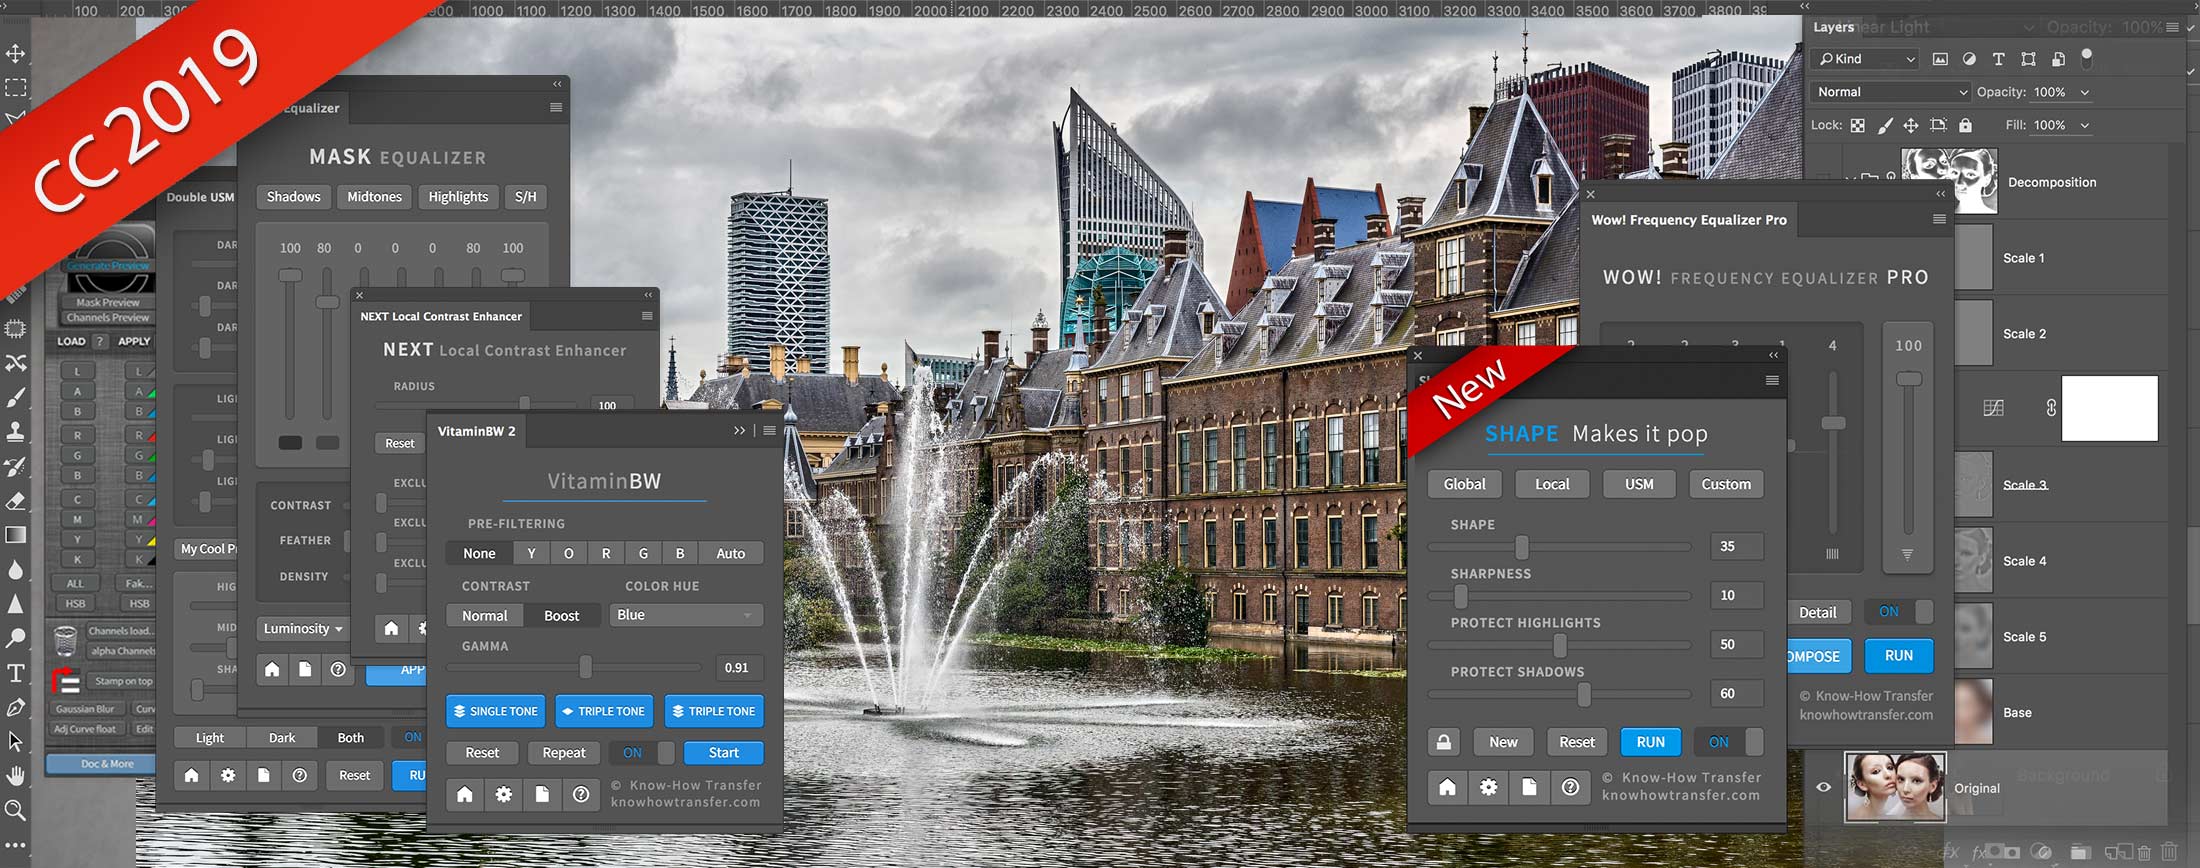The image size is (2200, 868).
Task: Open home icon in VitaminBW panel
Action: click(465, 794)
